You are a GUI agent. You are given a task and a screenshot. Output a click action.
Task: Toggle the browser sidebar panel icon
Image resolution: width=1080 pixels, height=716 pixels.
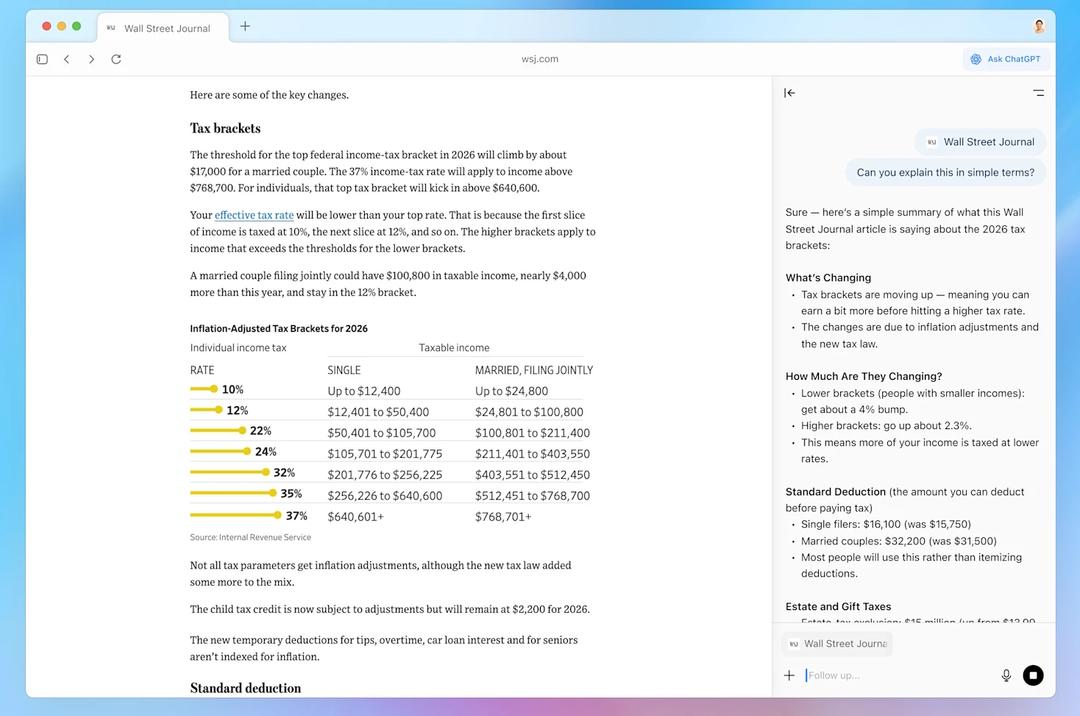pos(42,59)
